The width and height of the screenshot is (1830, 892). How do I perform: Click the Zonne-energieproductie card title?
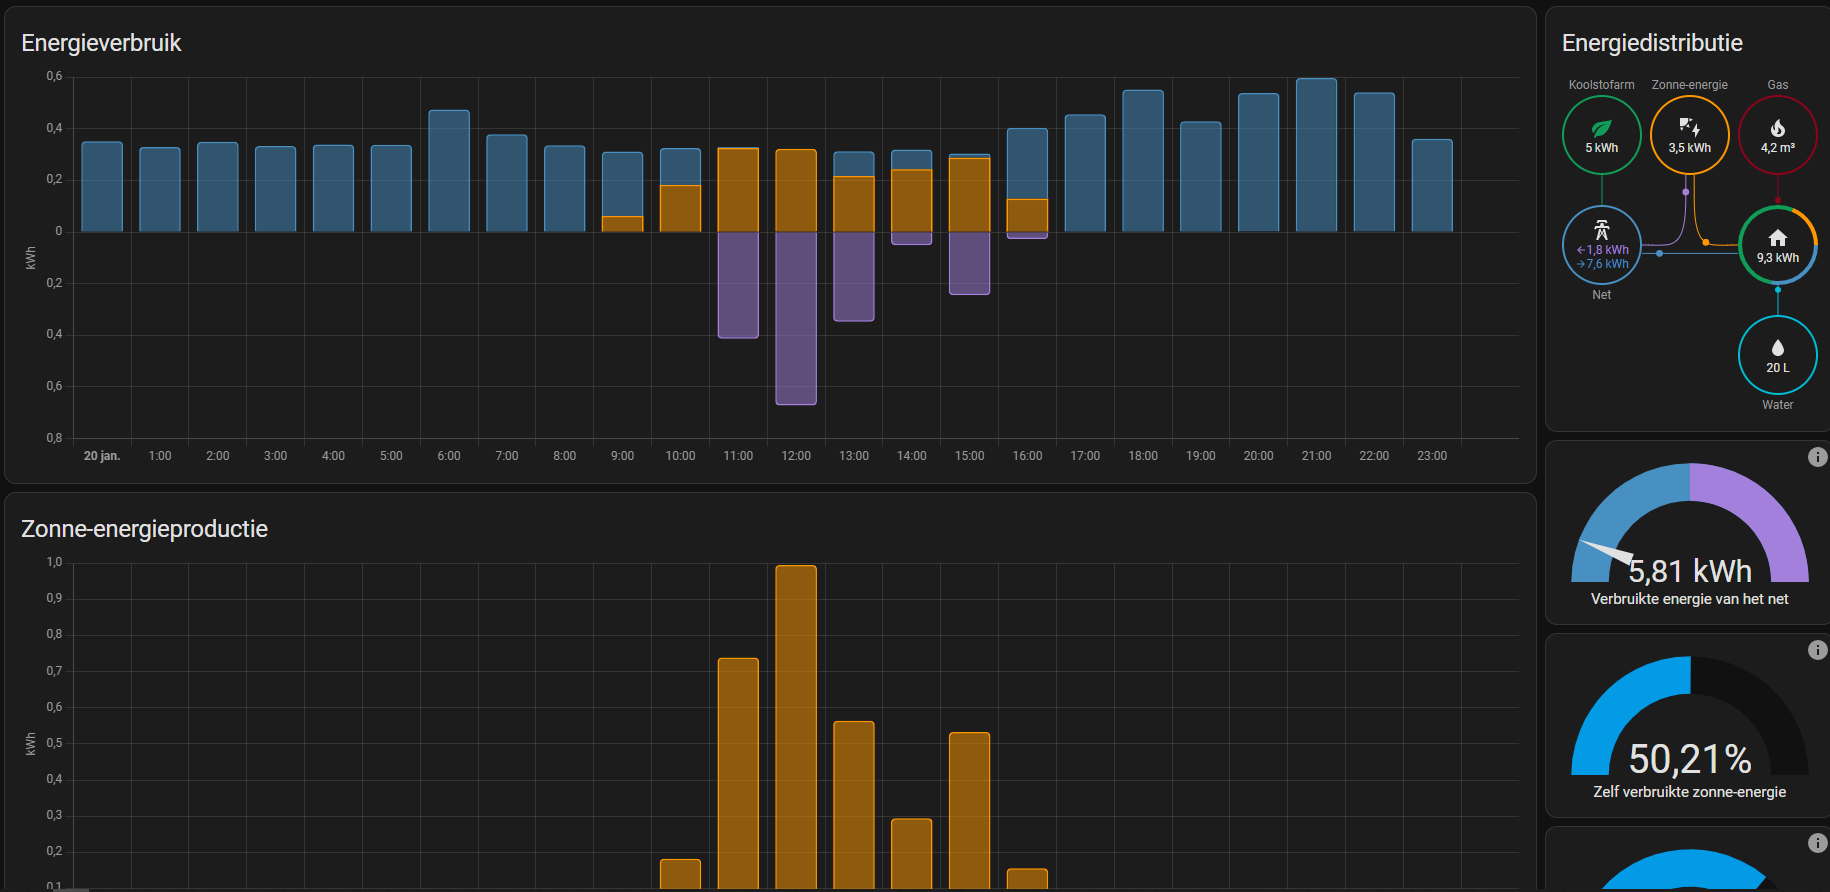(144, 529)
